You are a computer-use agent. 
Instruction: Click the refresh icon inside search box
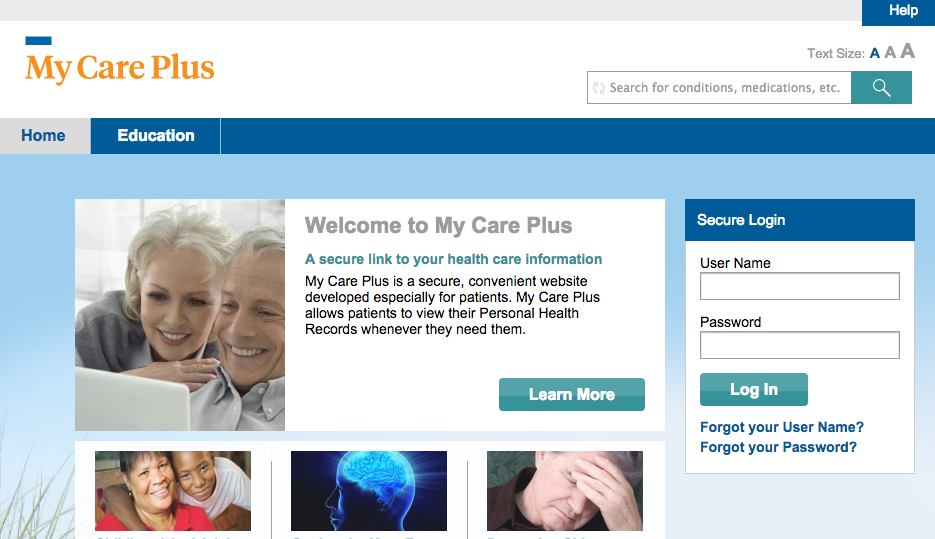[x=599, y=88]
